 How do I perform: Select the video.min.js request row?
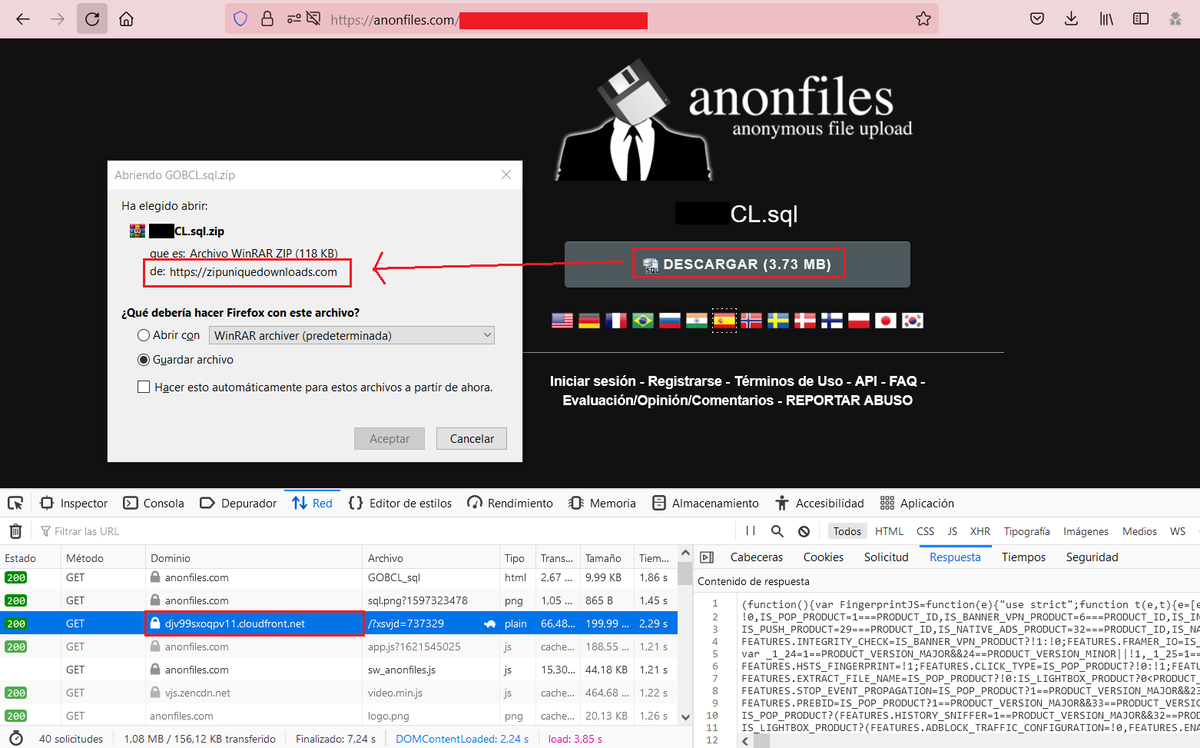pyautogui.click(x=340, y=693)
